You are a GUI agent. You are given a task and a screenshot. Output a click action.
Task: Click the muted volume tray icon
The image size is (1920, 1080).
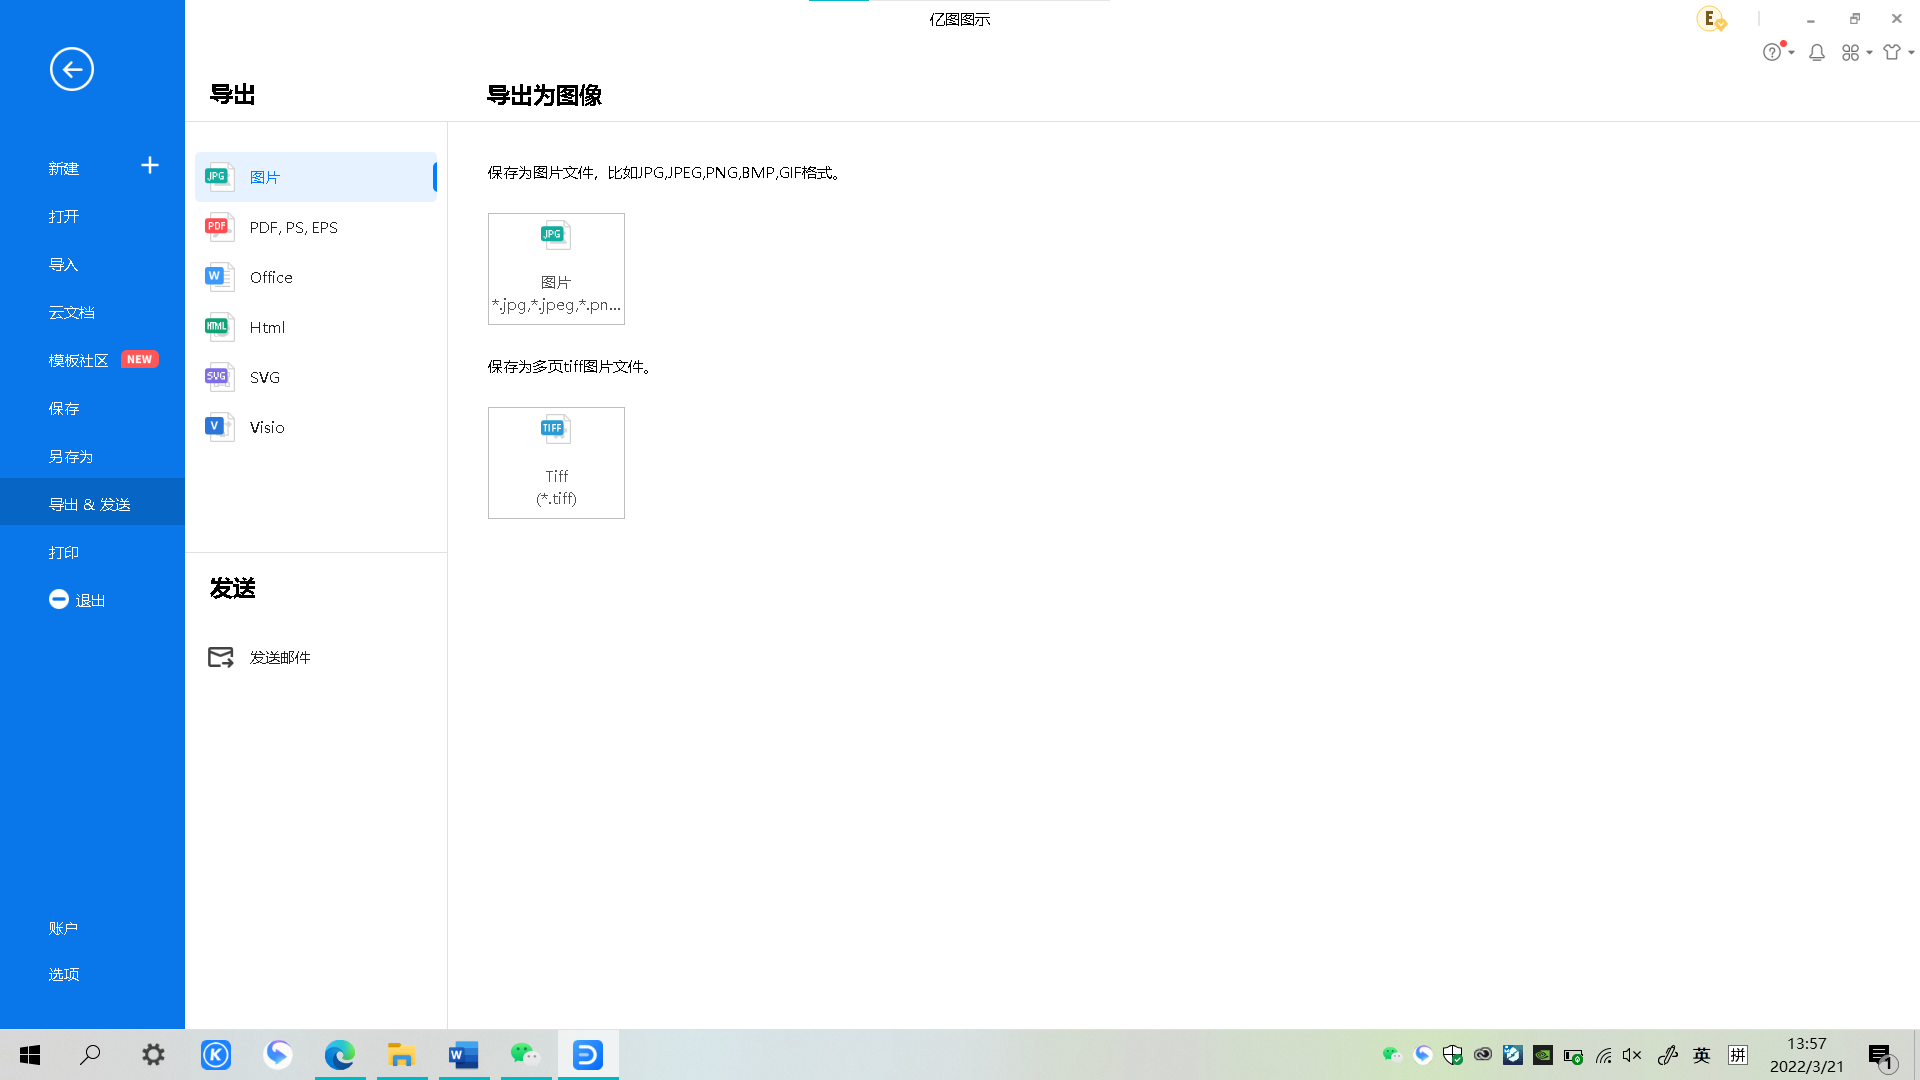(1632, 1055)
